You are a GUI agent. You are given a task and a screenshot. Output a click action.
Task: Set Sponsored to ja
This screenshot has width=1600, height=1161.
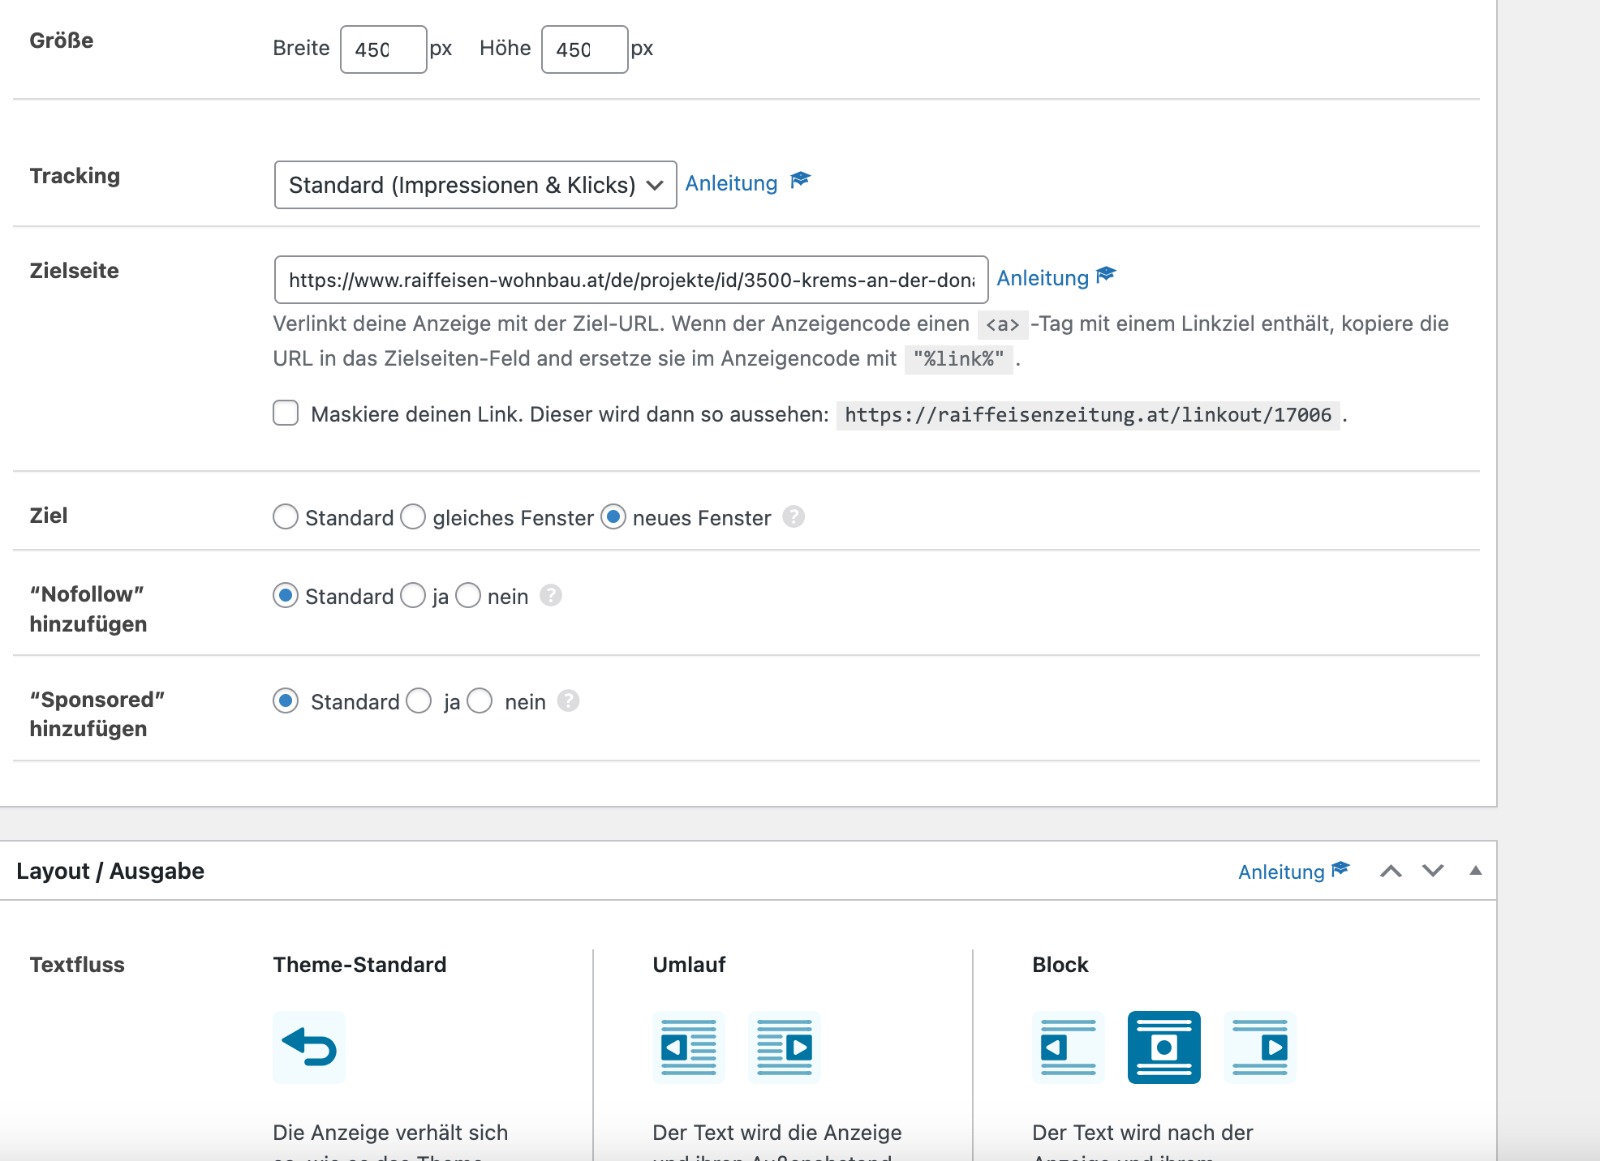[x=419, y=701]
